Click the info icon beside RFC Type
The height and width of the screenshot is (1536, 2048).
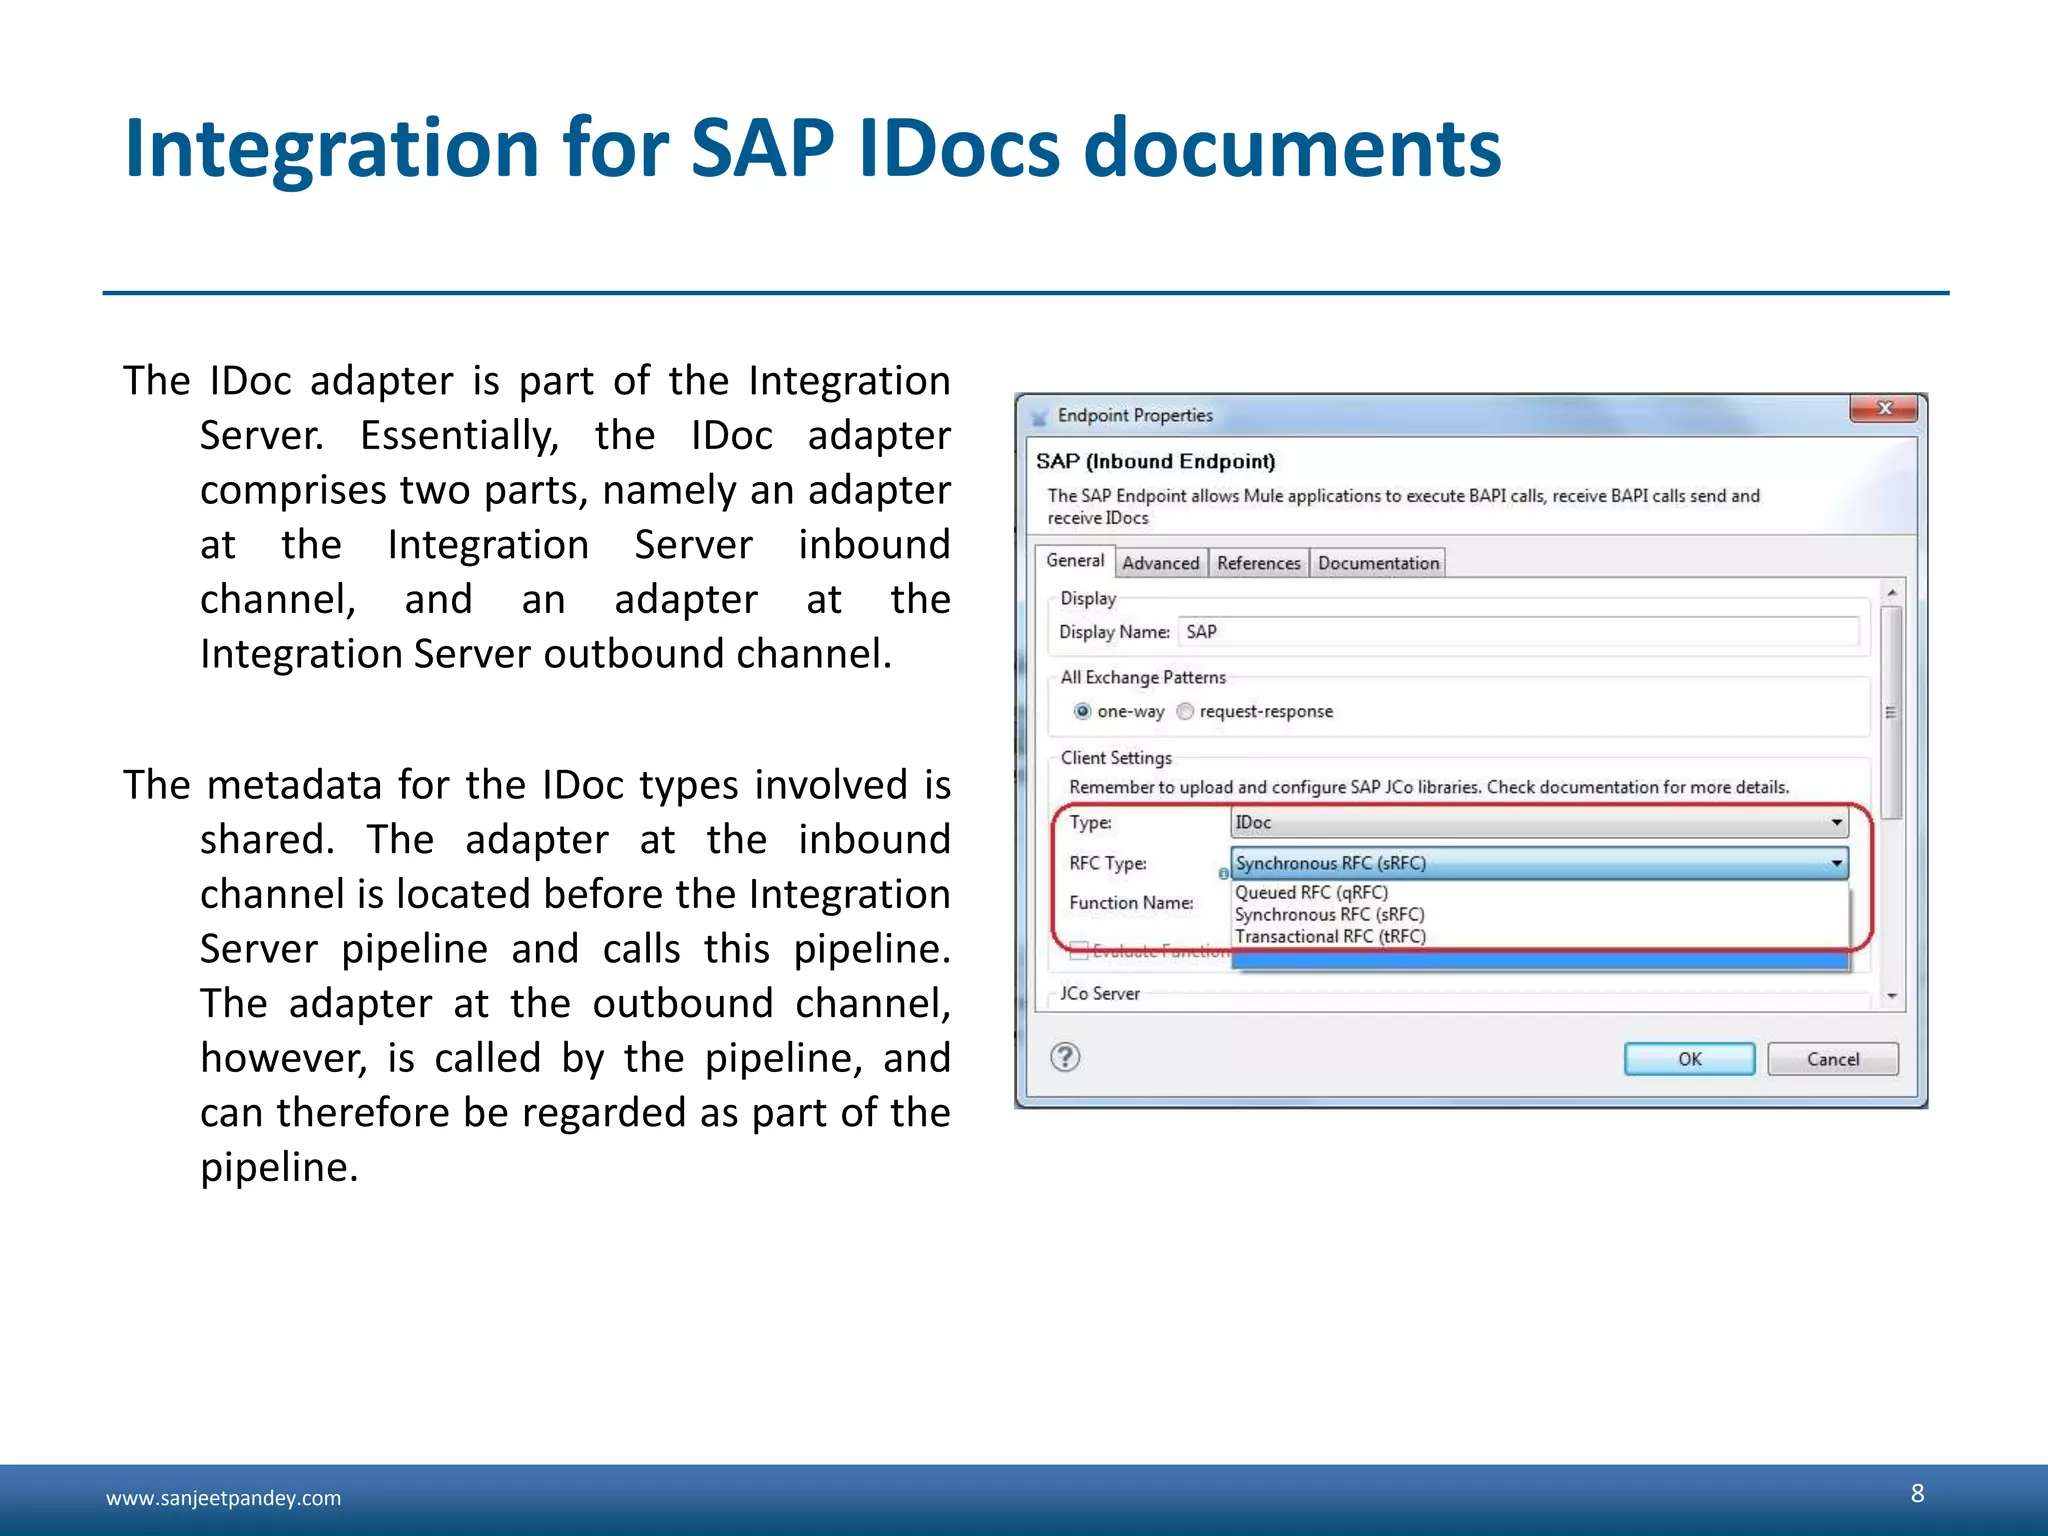coord(1223,873)
